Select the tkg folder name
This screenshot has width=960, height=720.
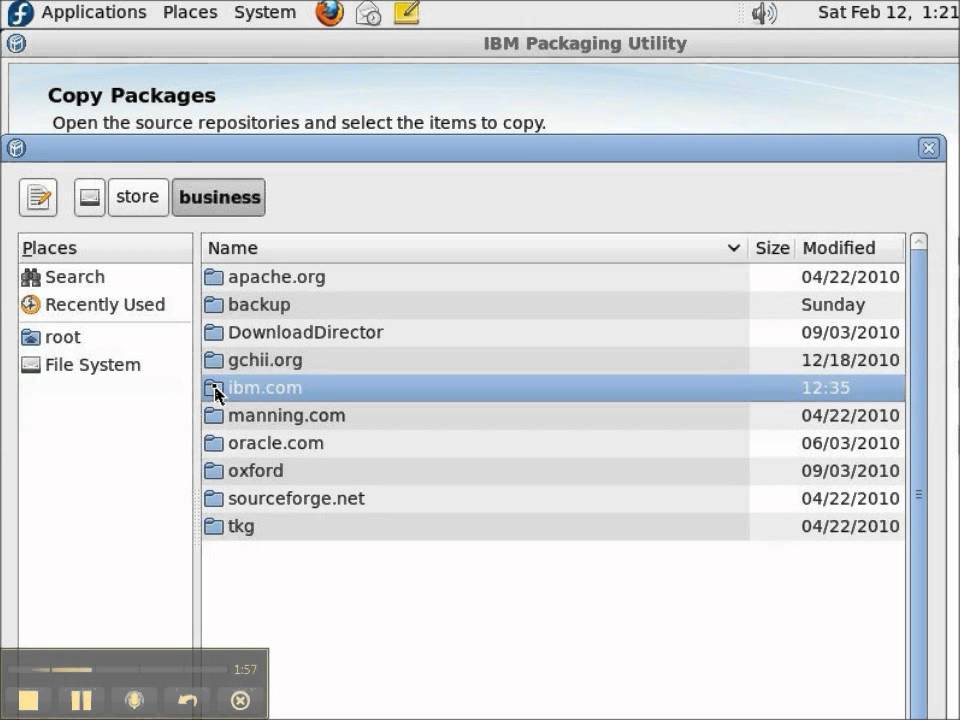click(241, 527)
